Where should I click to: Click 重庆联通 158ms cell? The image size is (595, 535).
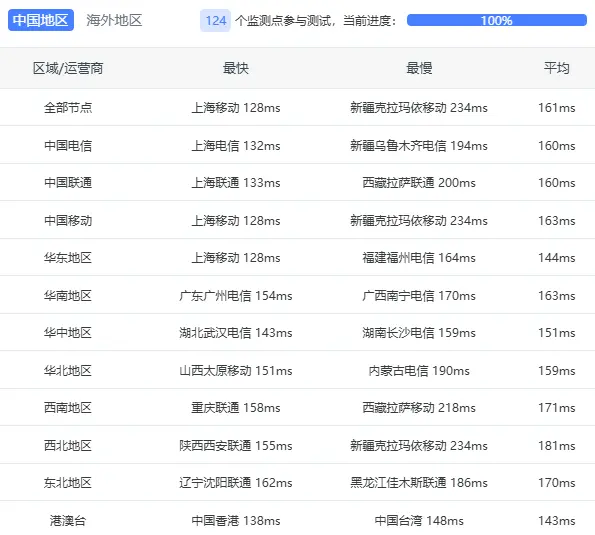point(236,408)
